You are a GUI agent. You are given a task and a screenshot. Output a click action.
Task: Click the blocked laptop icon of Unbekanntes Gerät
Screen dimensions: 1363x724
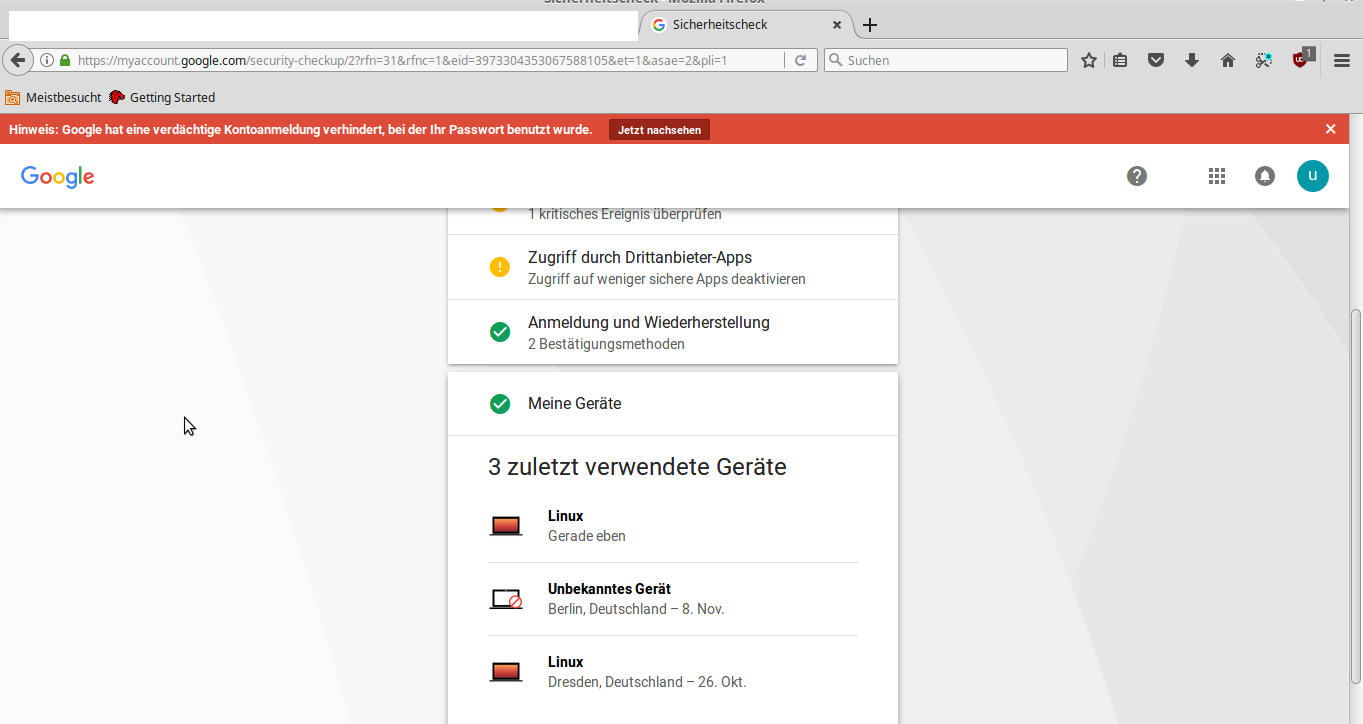click(x=506, y=599)
